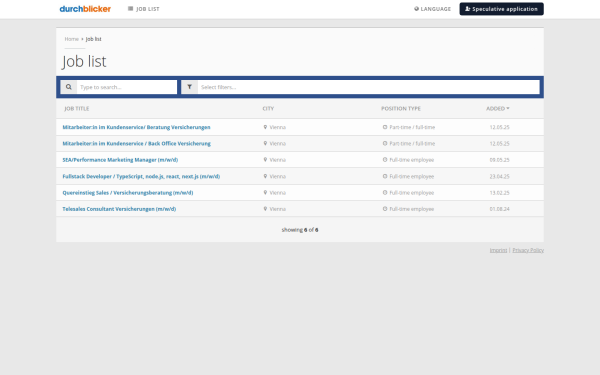Screen dimensions: 600x375
Task: Sort by the Added column arrow
Action: (x=508, y=109)
